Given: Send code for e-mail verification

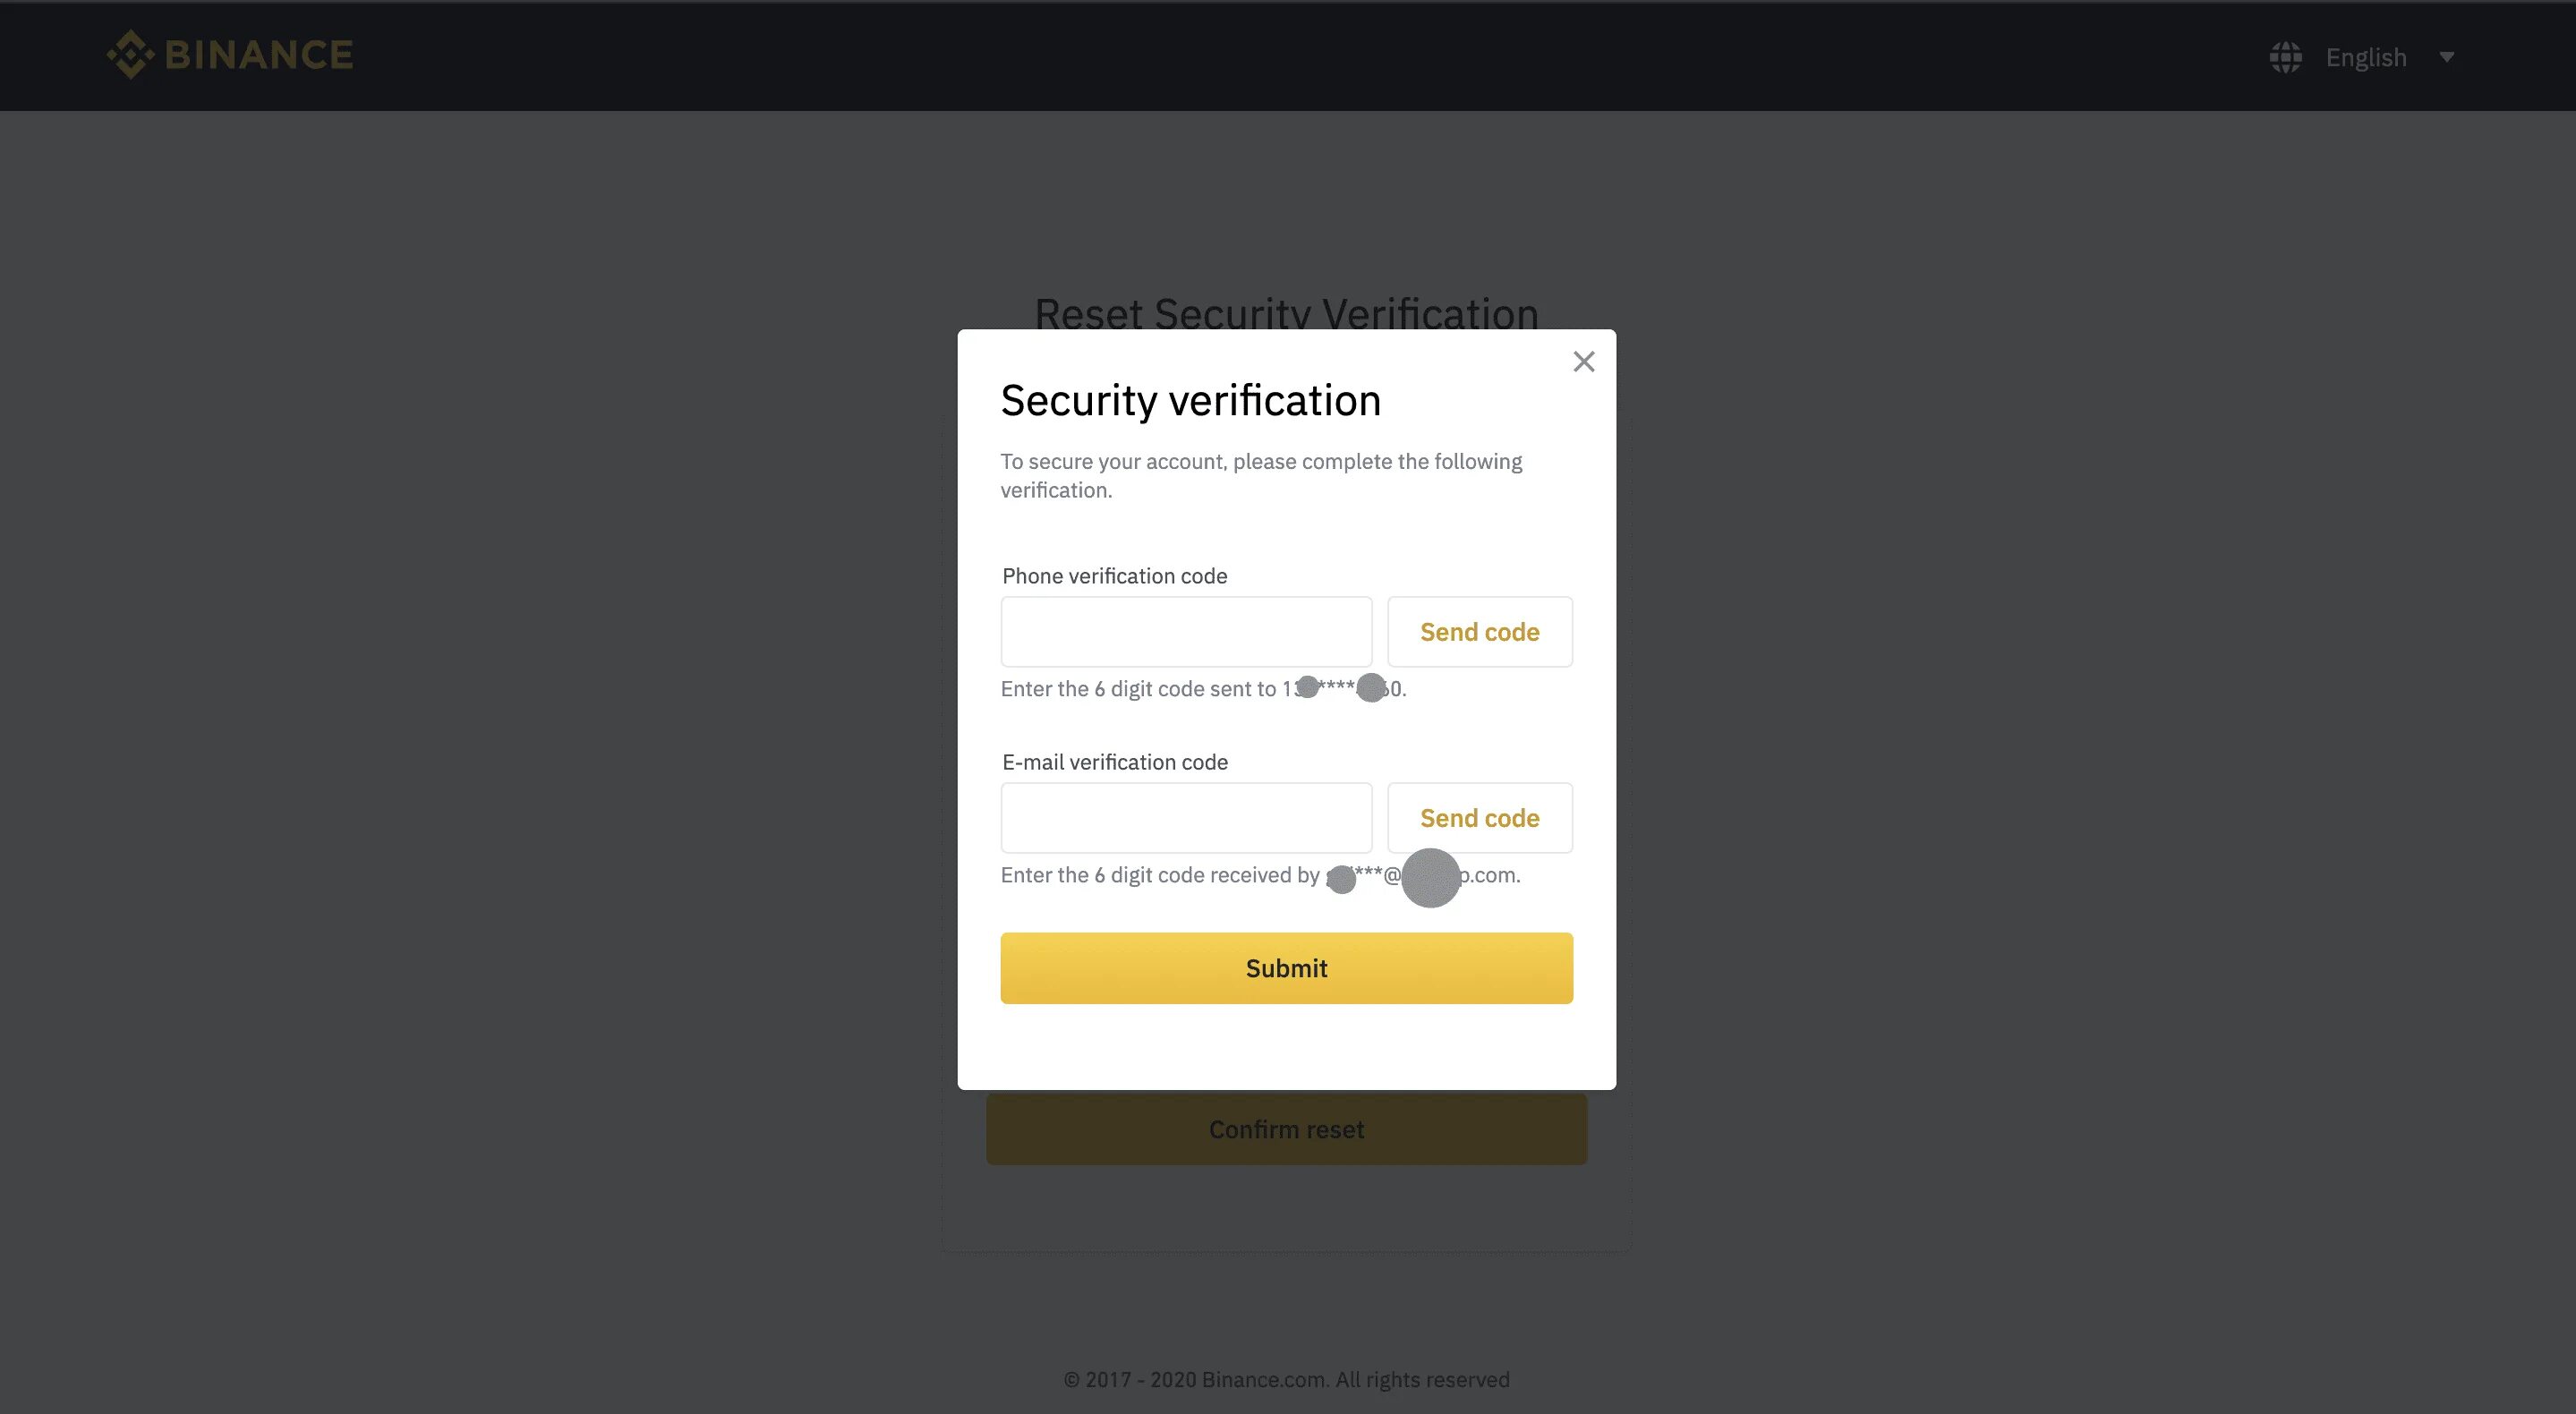Looking at the screenshot, I should (1479, 818).
